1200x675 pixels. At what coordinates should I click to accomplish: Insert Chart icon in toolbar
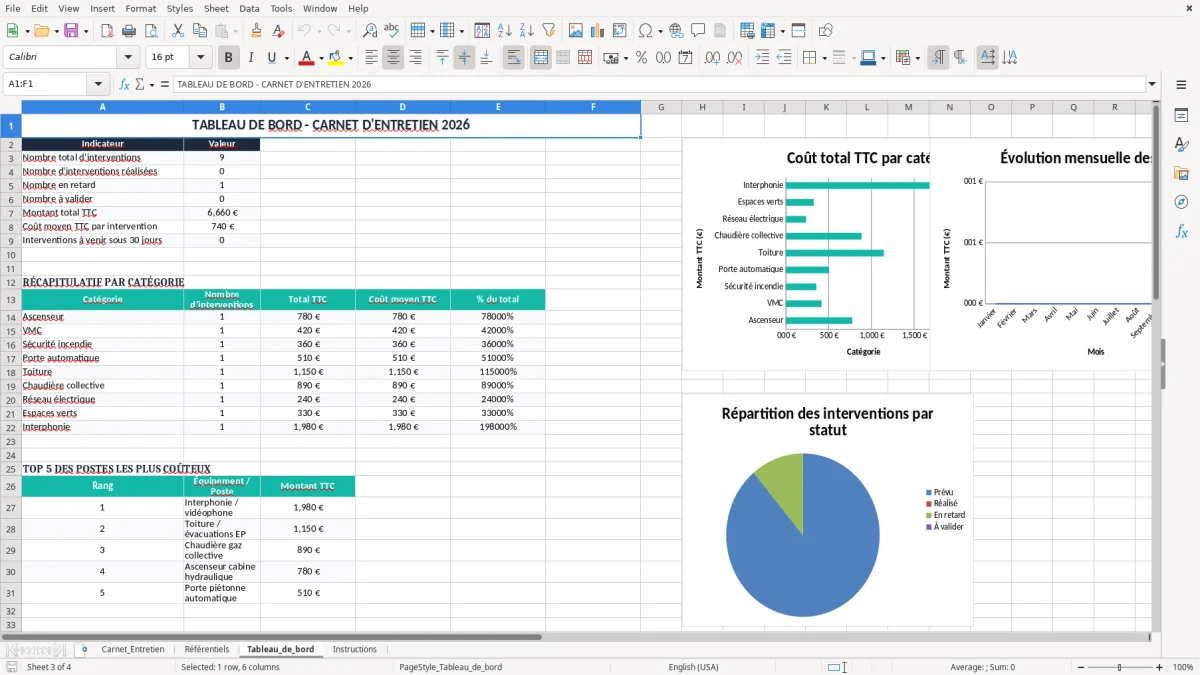pos(598,31)
